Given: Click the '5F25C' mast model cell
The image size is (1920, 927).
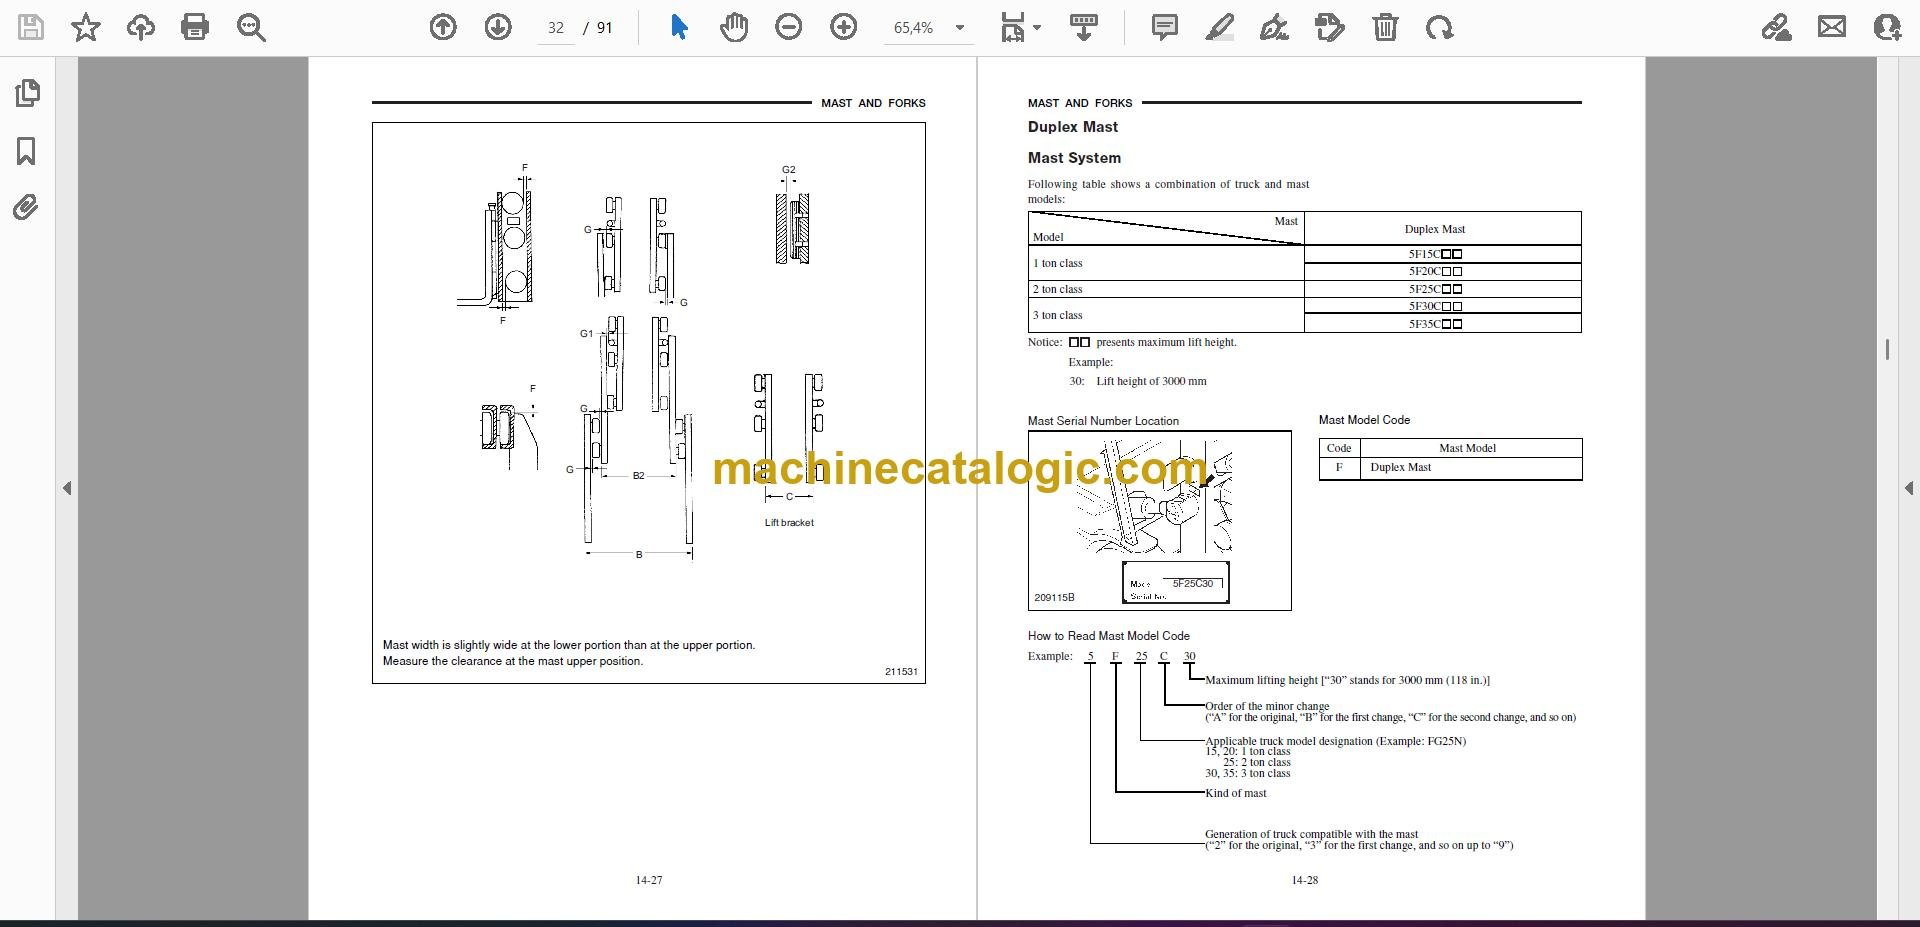Looking at the screenshot, I should click(x=1442, y=289).
